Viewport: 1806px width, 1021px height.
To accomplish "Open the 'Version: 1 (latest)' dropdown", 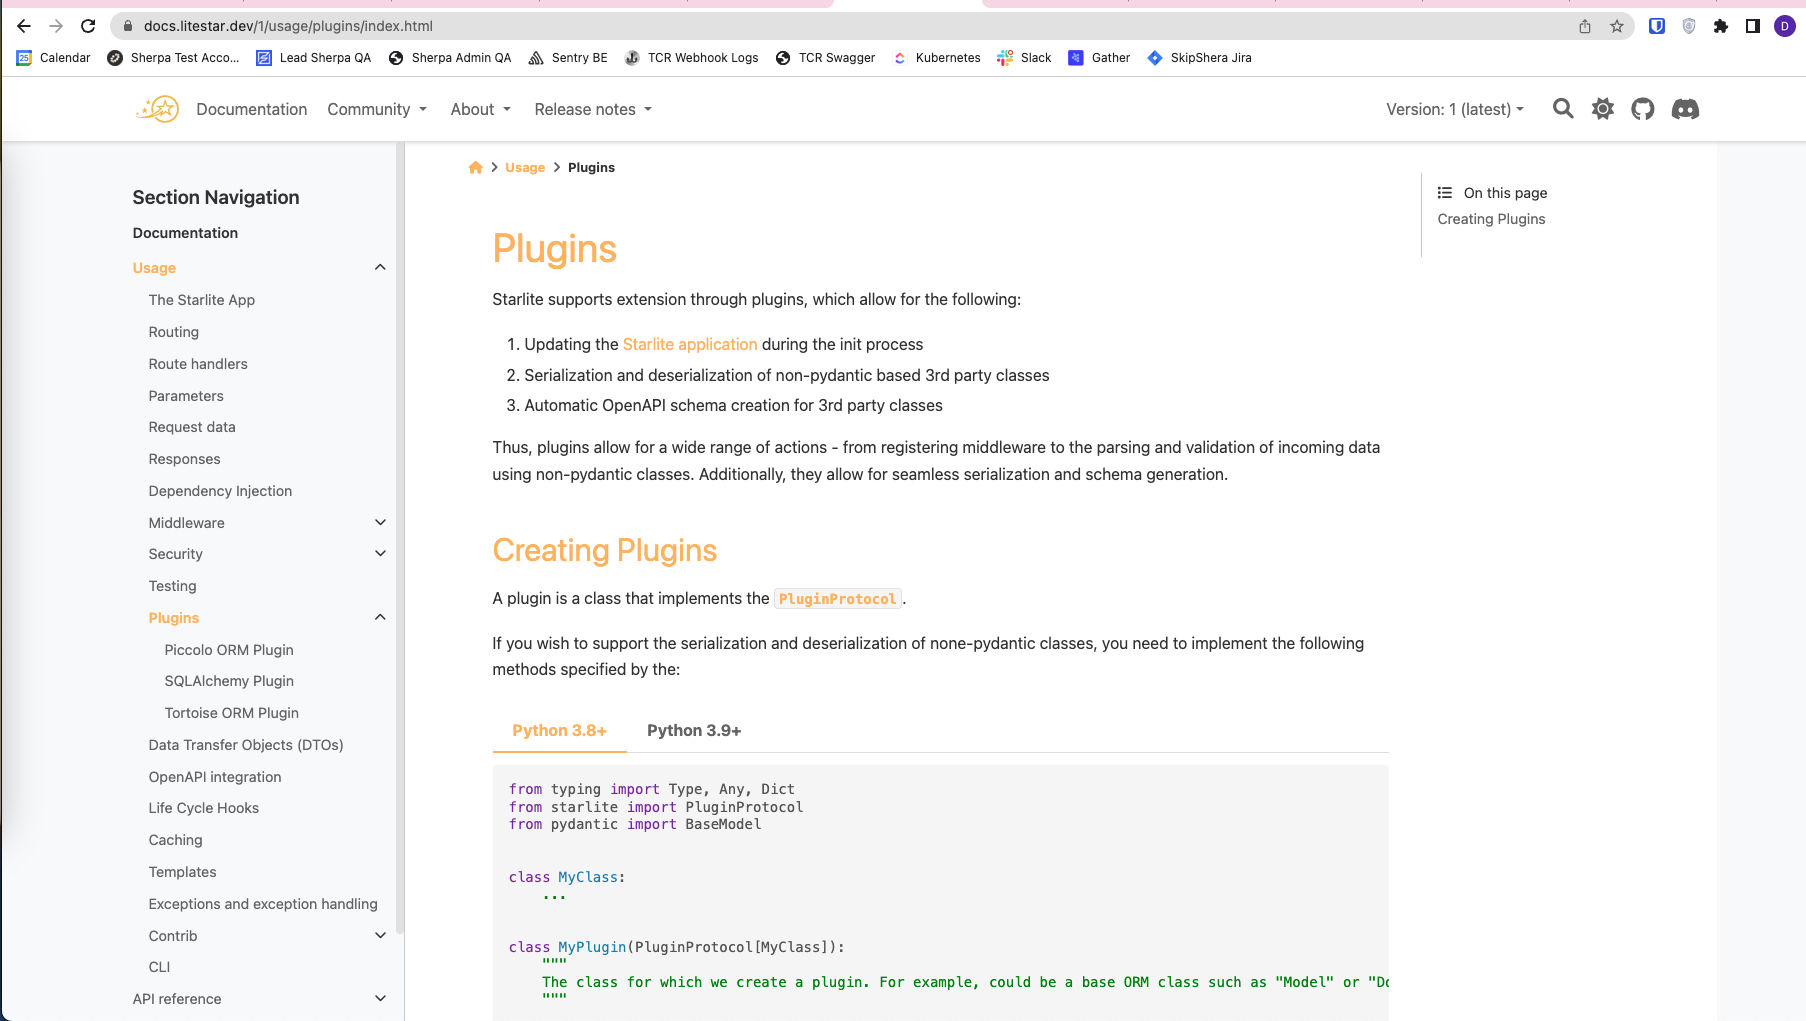I will click(1454, 109).
